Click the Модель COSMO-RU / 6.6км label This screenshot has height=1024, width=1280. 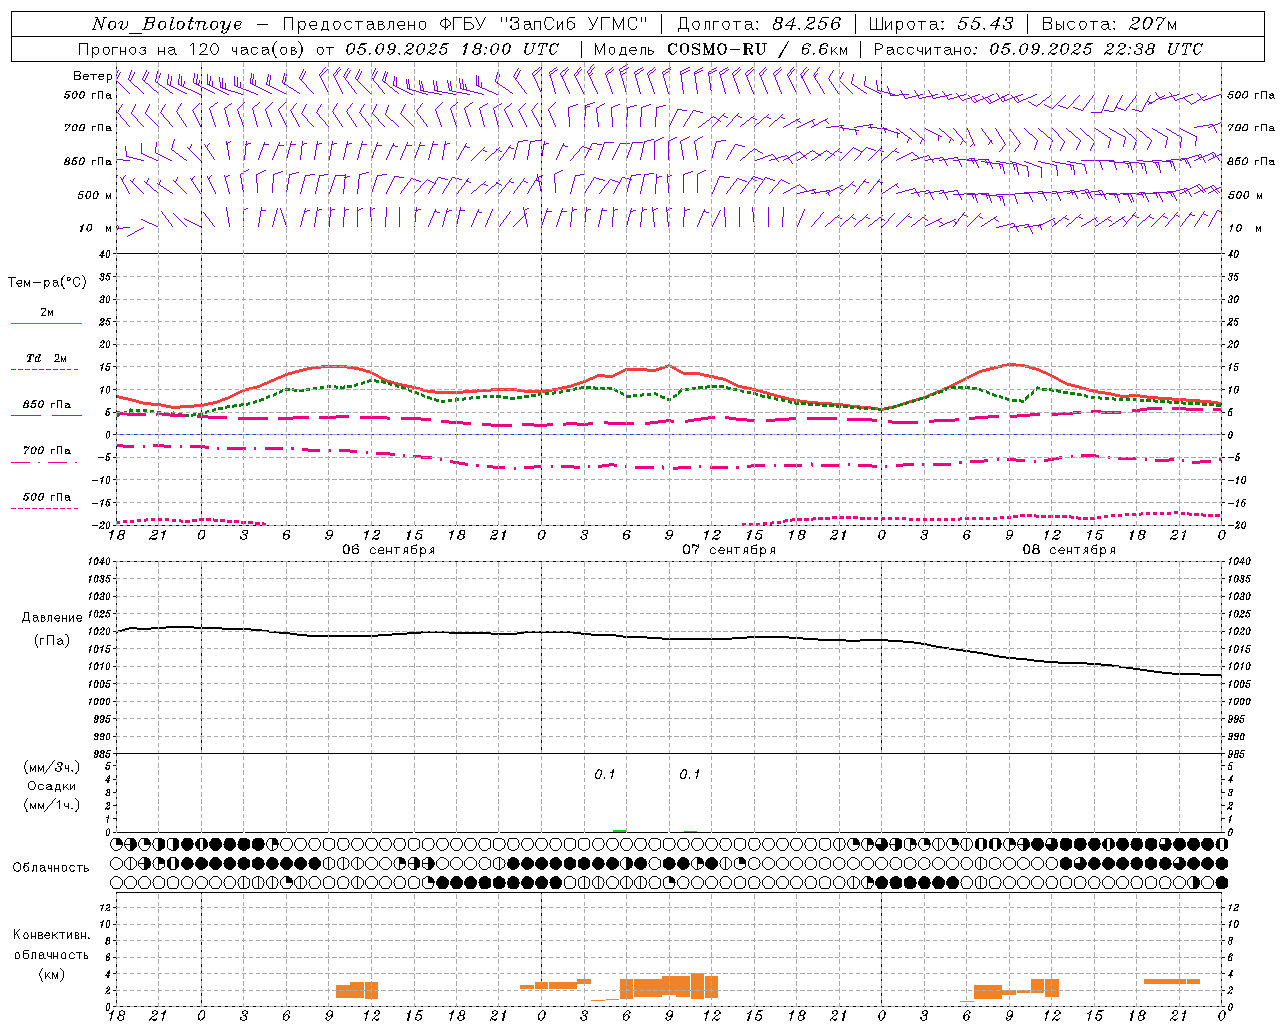720,49
